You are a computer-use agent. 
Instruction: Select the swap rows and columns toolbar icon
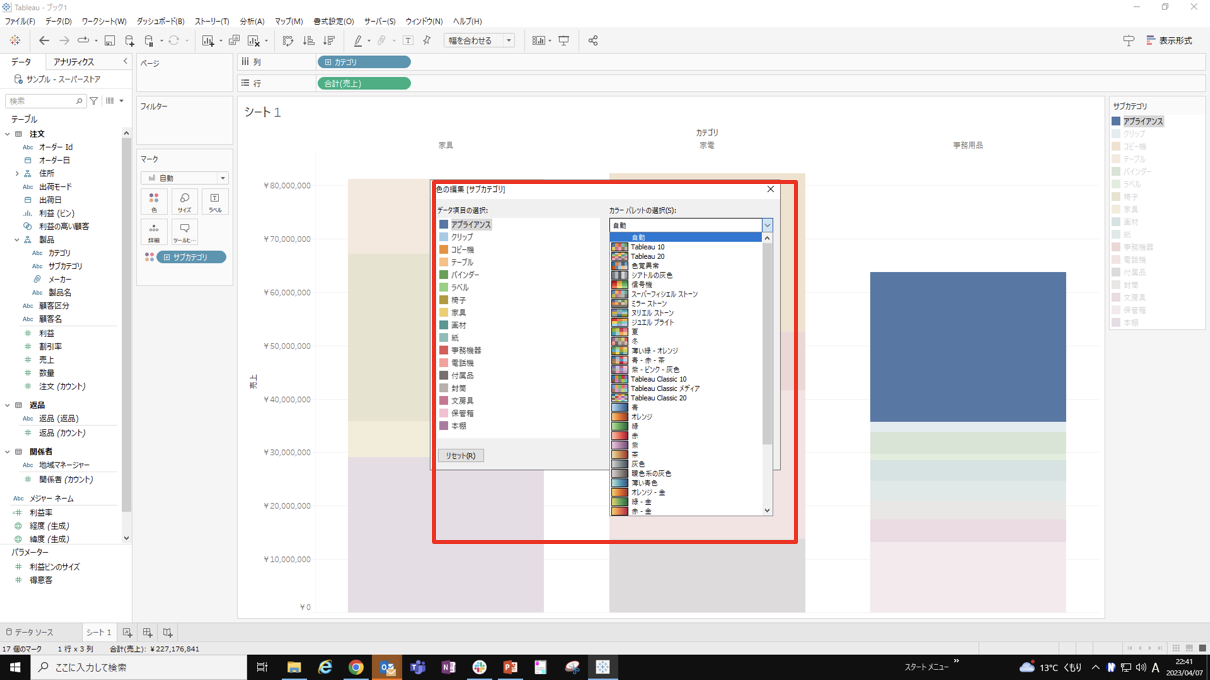pyautogui.click(x=287, y=40)
